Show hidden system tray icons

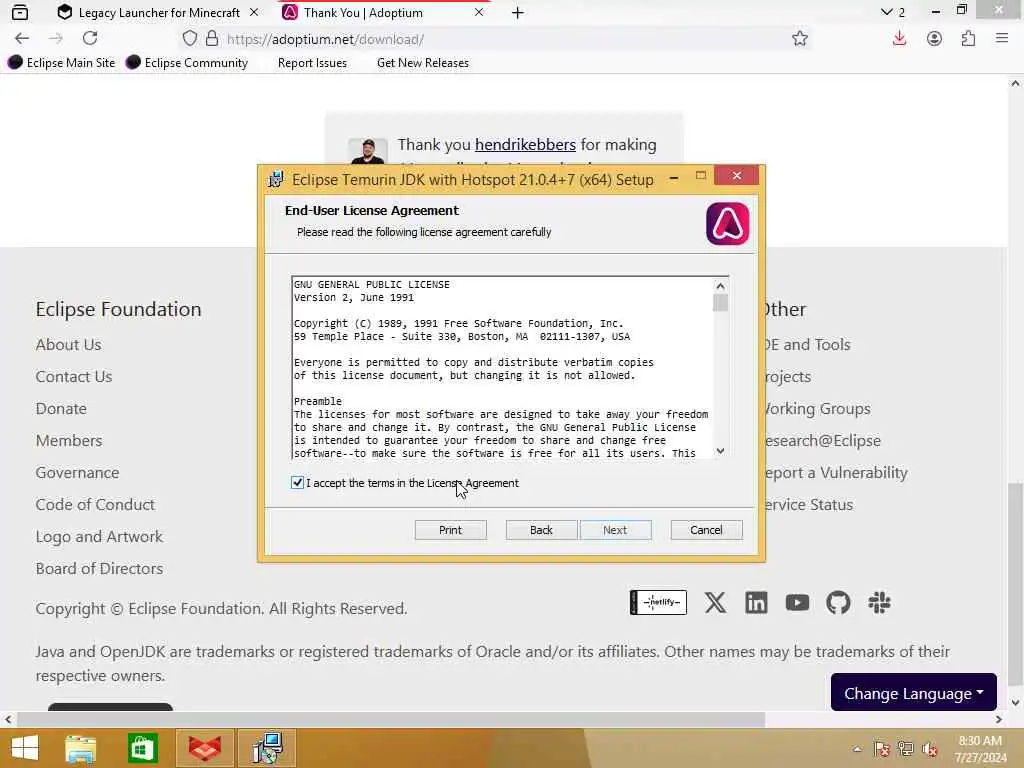pyautogui.click(x=857, y=749)
